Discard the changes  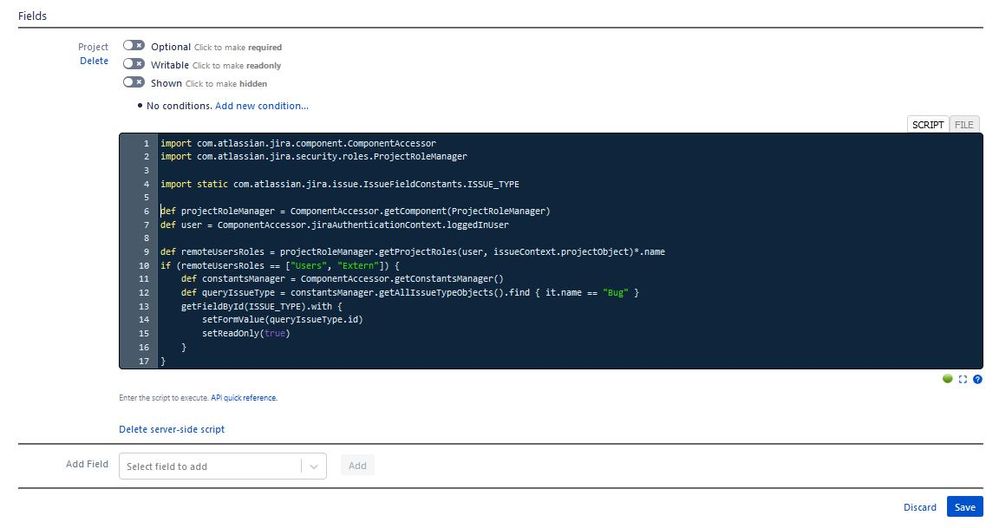pyautogui.click(x=920, y=507)
